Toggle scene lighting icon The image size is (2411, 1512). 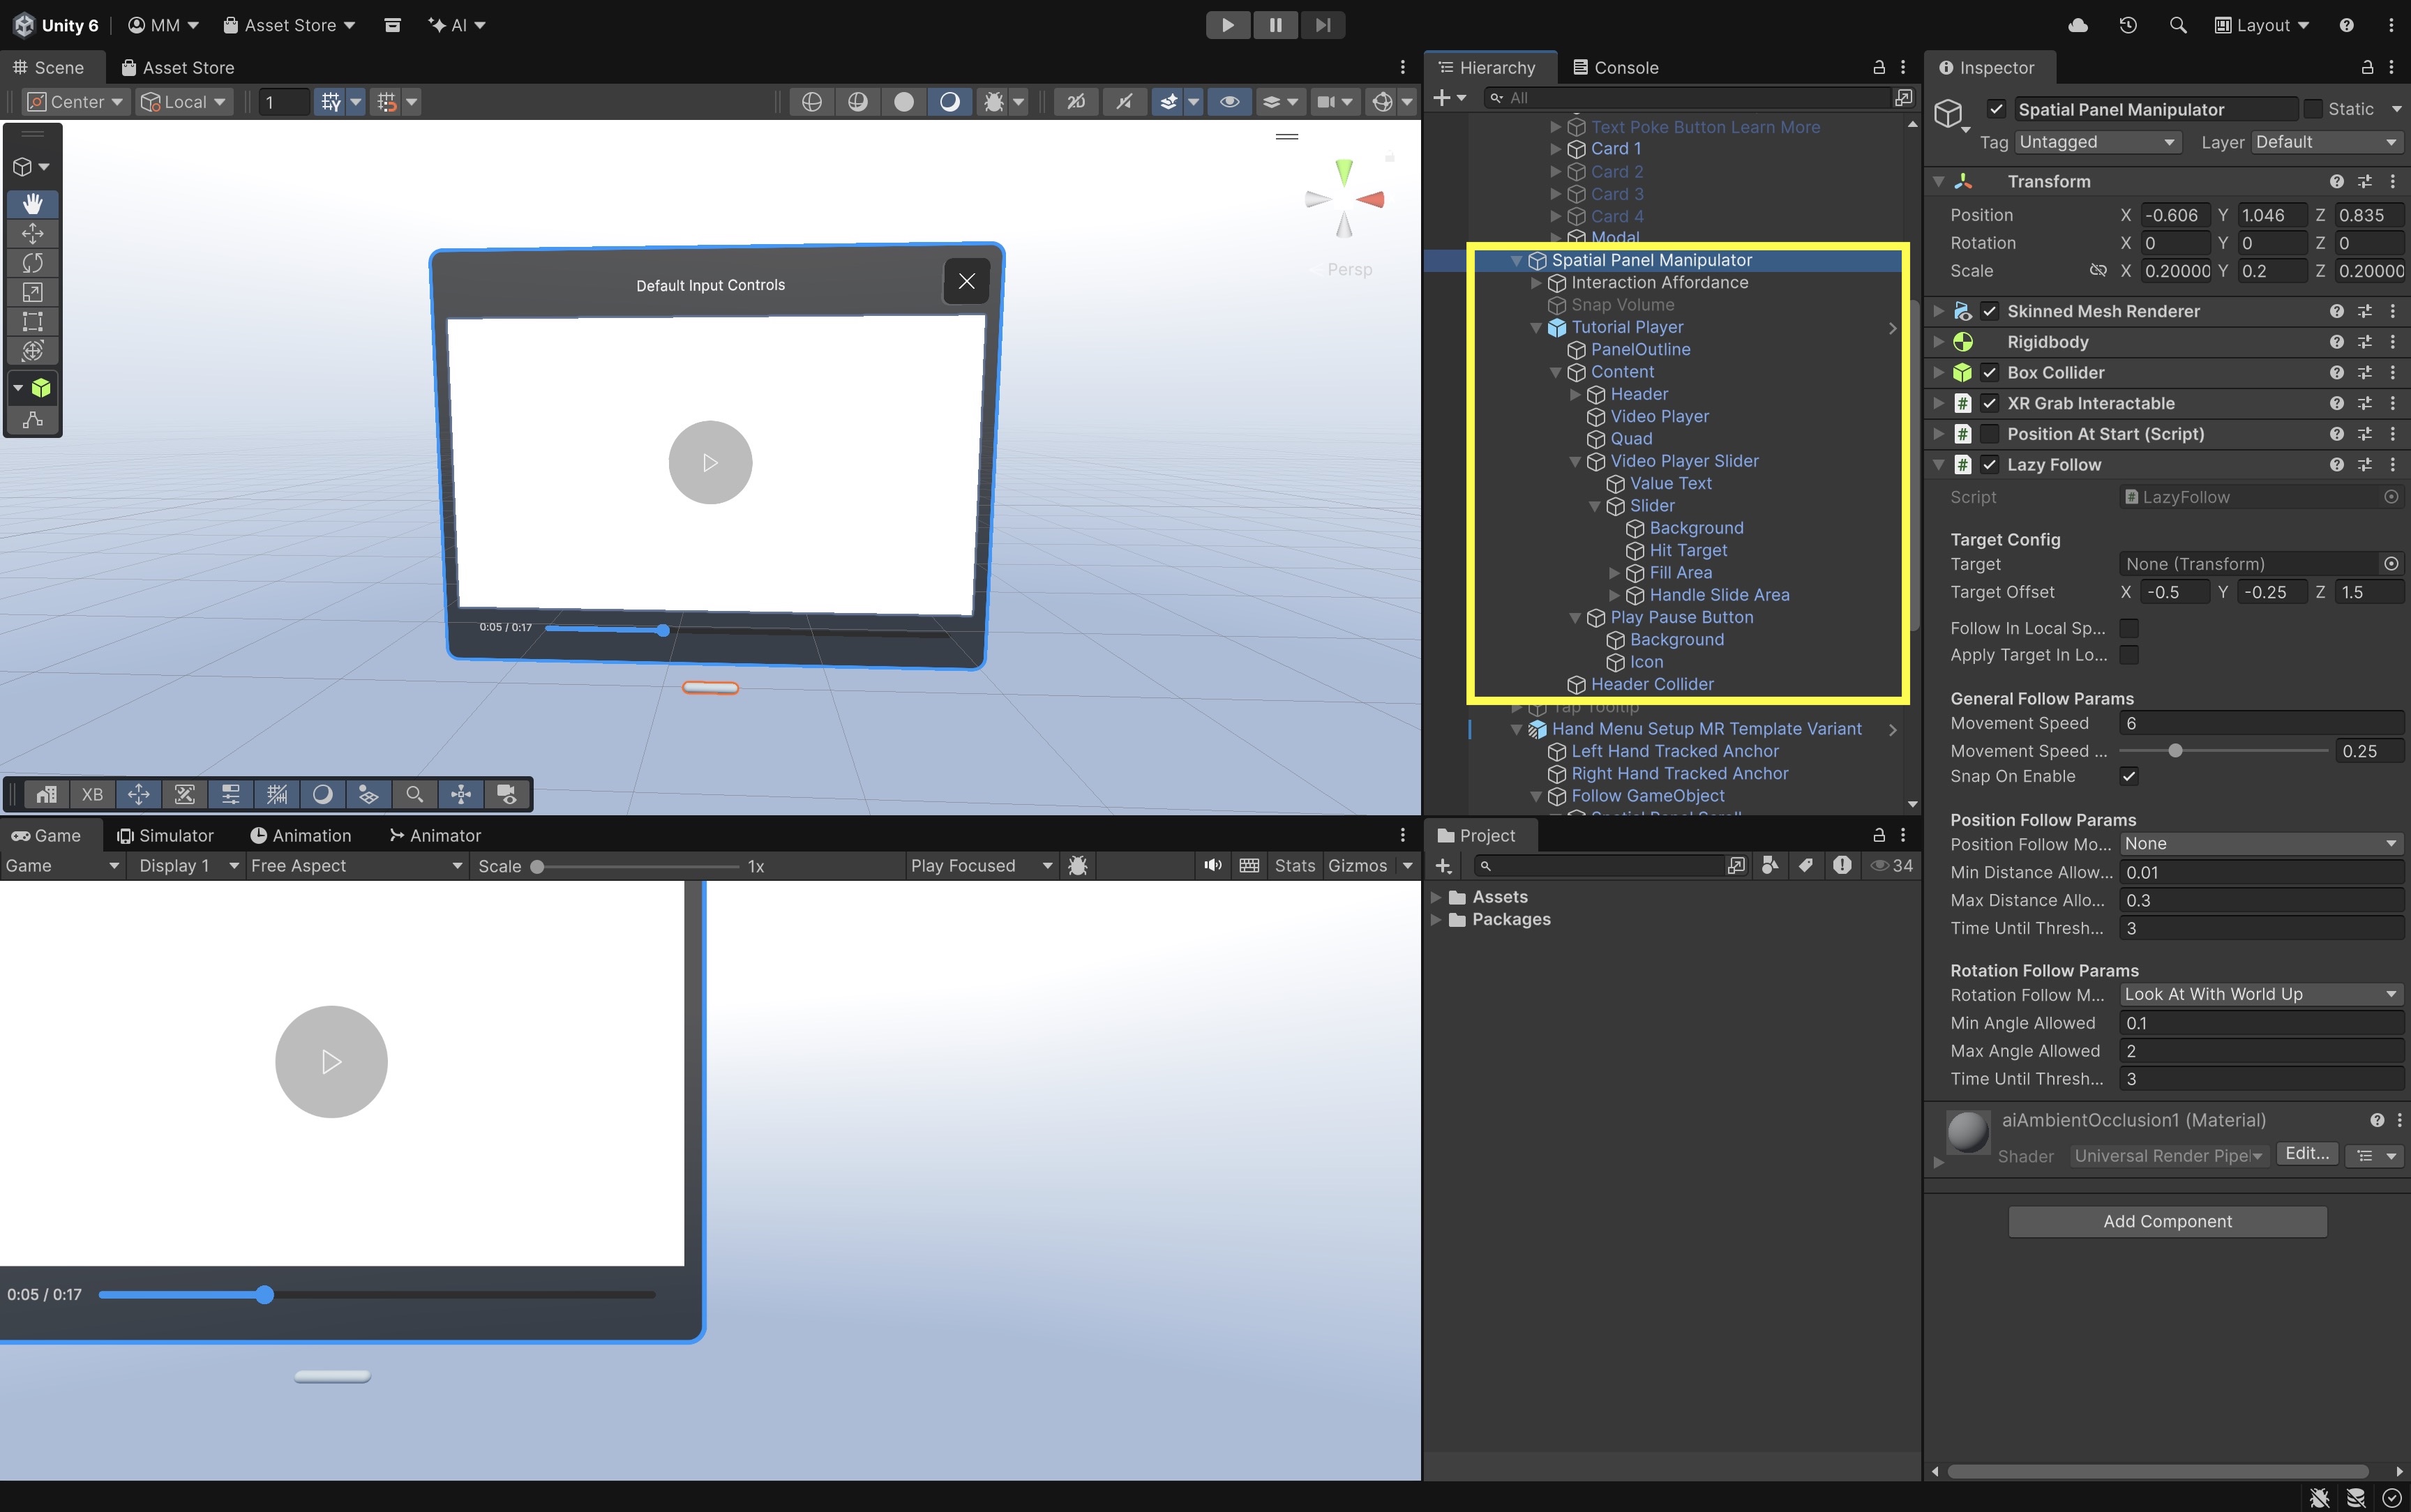tap(1124, 101)
